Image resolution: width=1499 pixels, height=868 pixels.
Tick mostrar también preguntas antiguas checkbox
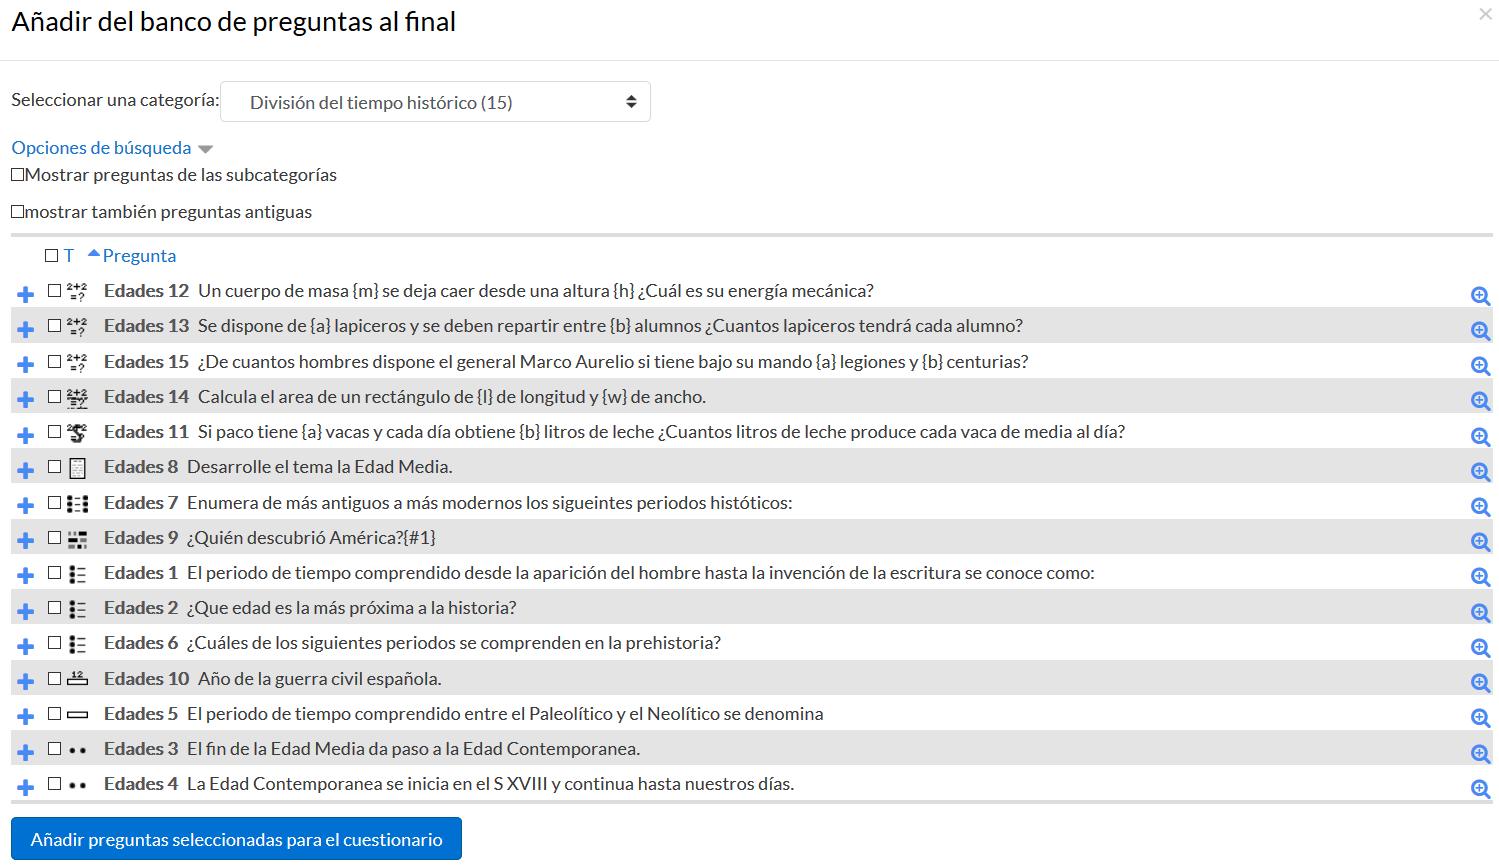click(17, 211)
